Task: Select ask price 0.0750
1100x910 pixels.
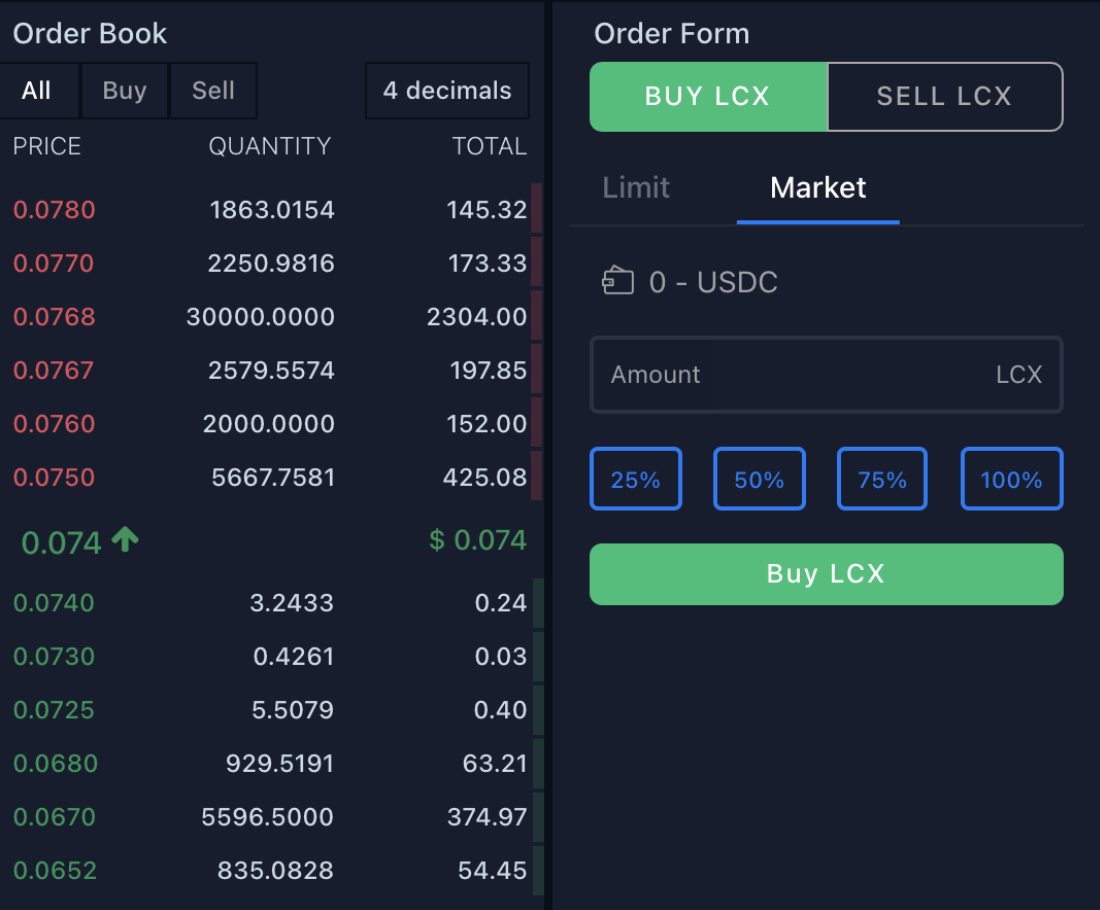Action: (54, 477)
